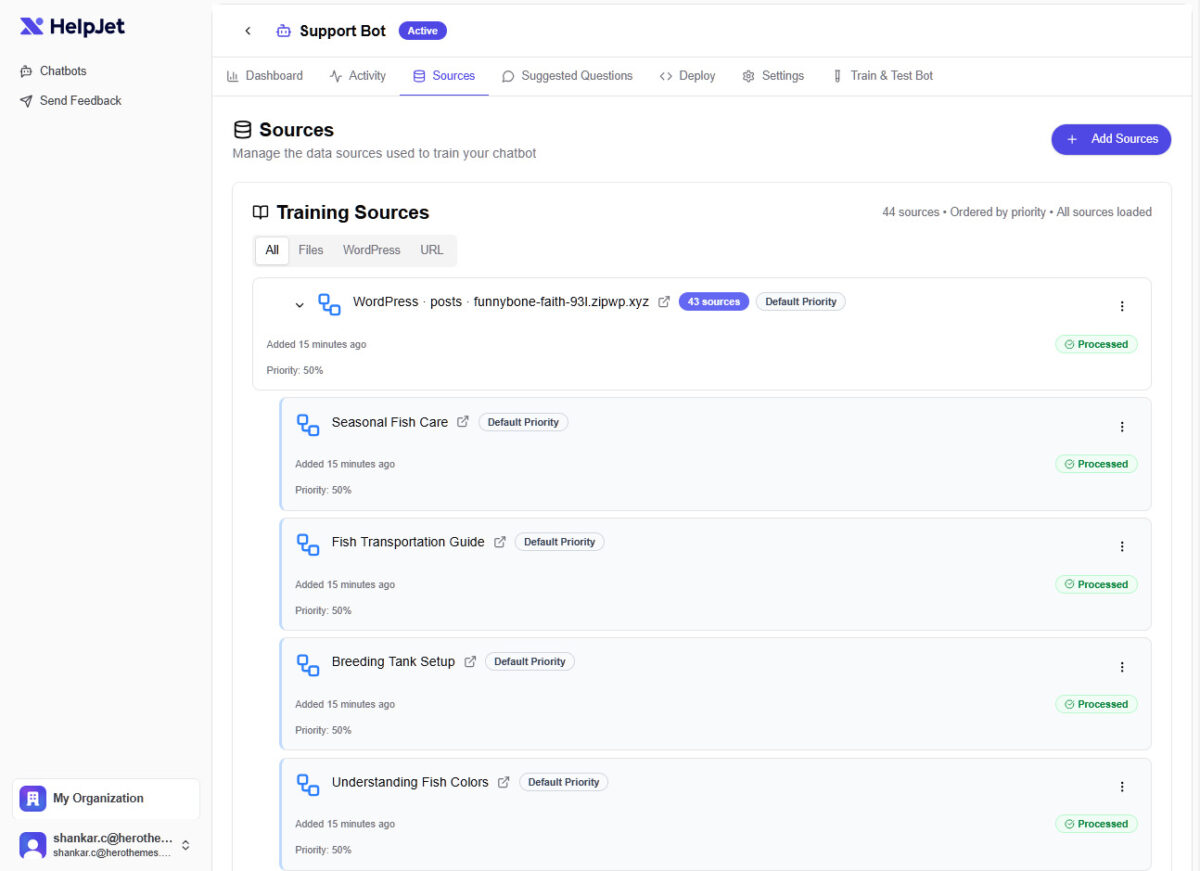Switch to the Dashboard tab
1200x871 pixels.
(x=265, y=76)
